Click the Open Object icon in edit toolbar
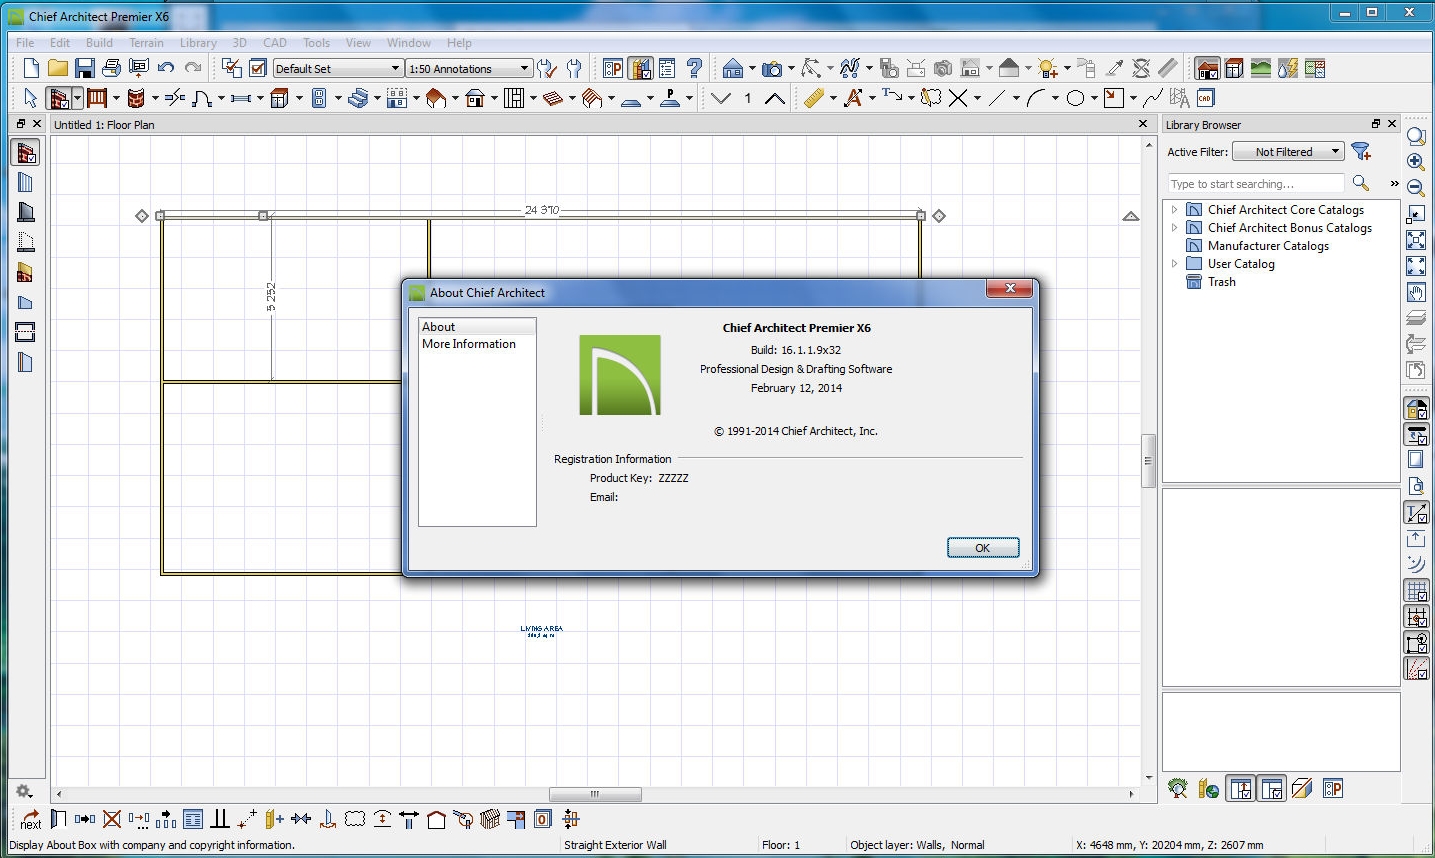 point(58,819)
